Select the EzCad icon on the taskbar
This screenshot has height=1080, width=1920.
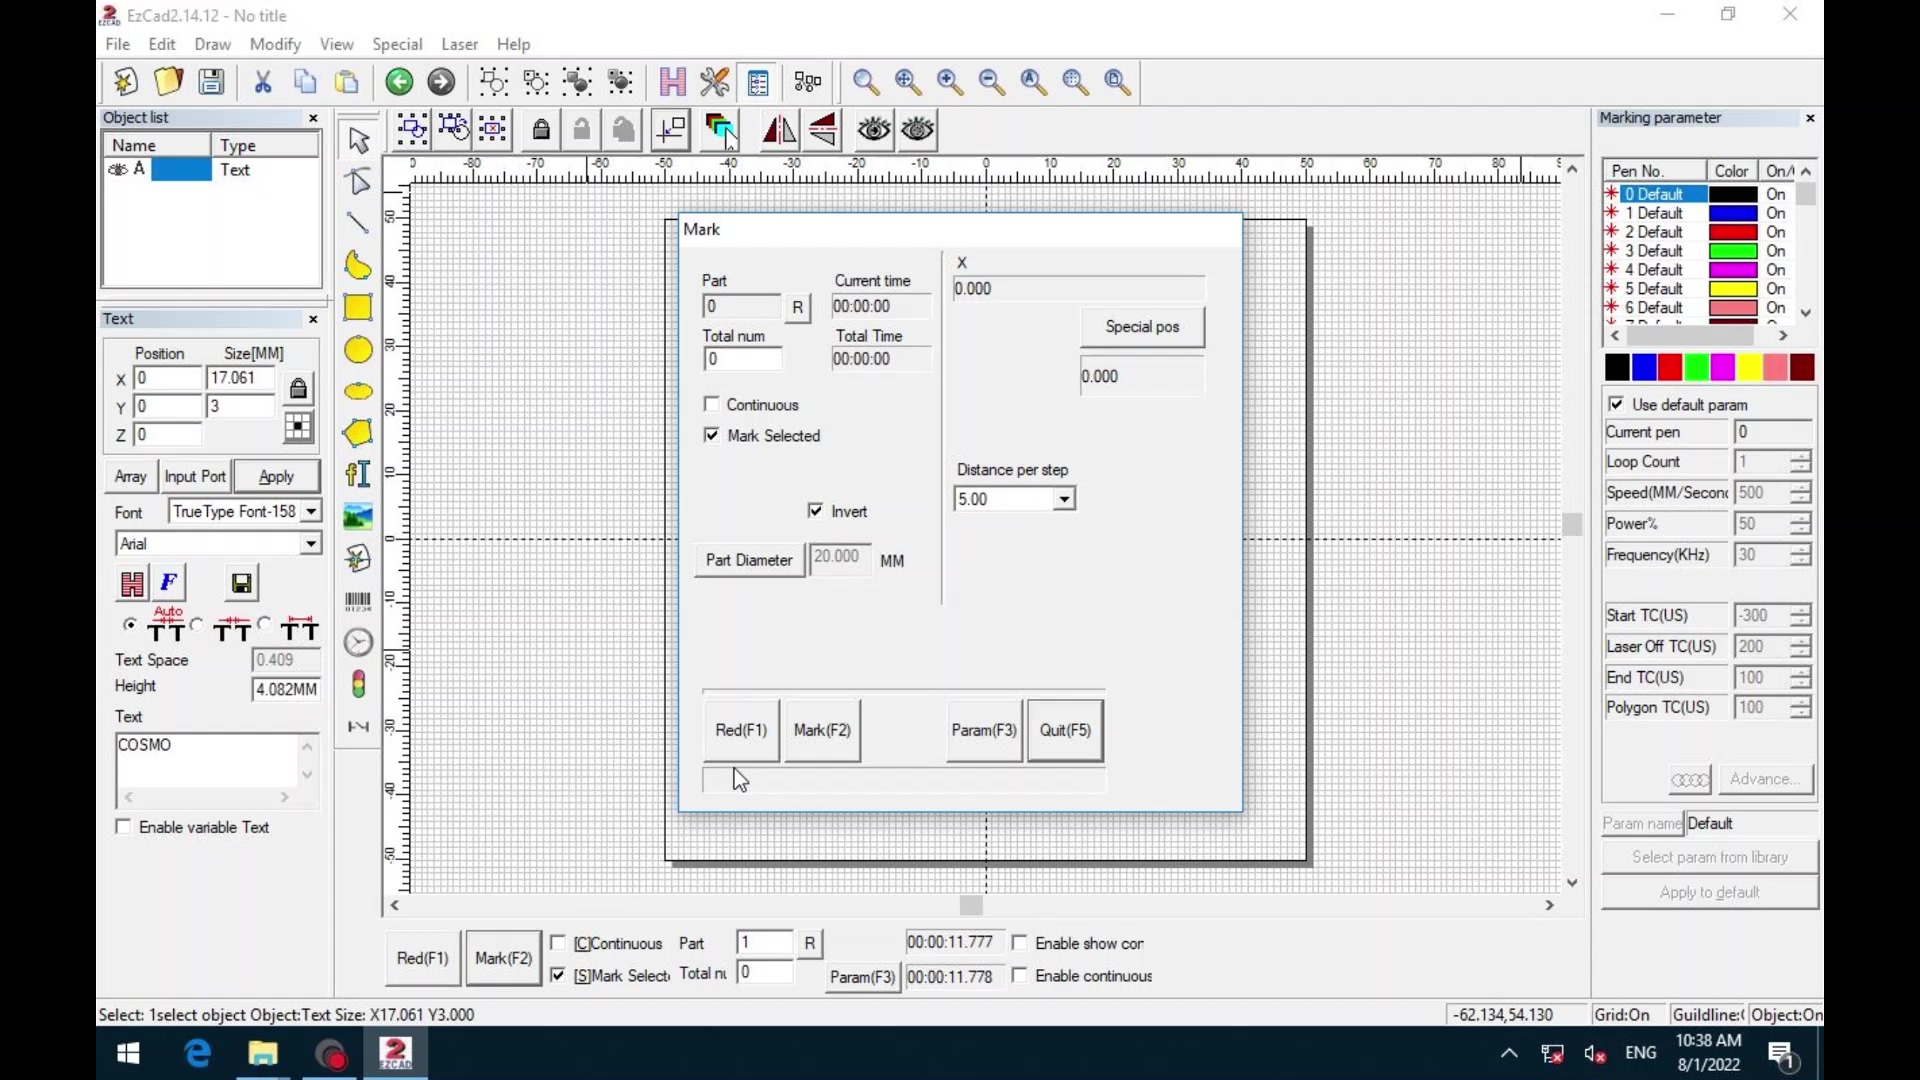click(396, 1053)
